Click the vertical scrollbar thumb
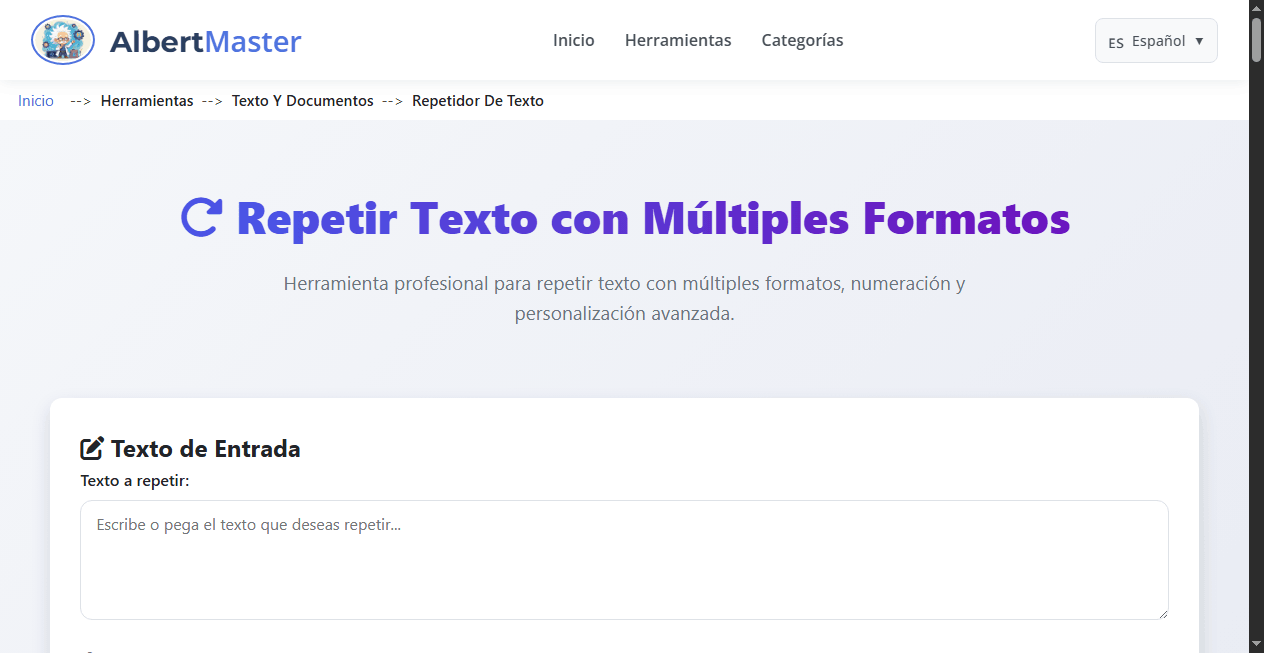Screen dimensions: 1264x653 click(x=1256, y=40)
